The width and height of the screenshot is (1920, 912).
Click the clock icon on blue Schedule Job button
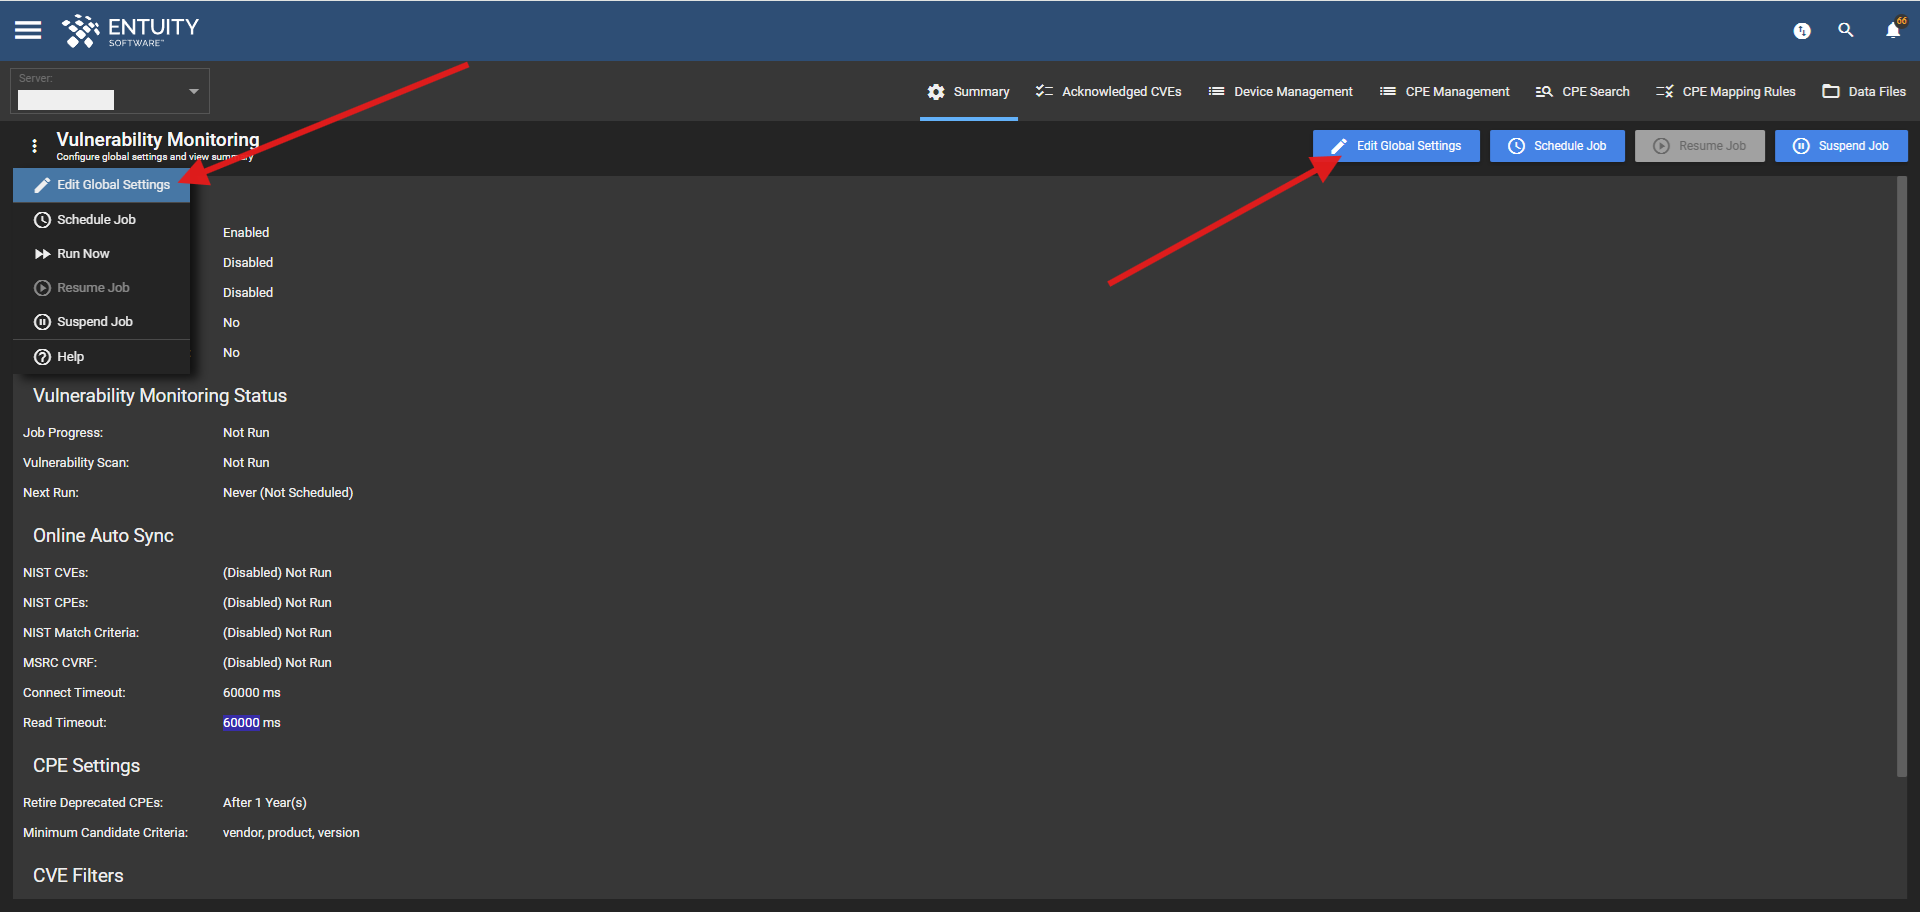(1516, 146)
